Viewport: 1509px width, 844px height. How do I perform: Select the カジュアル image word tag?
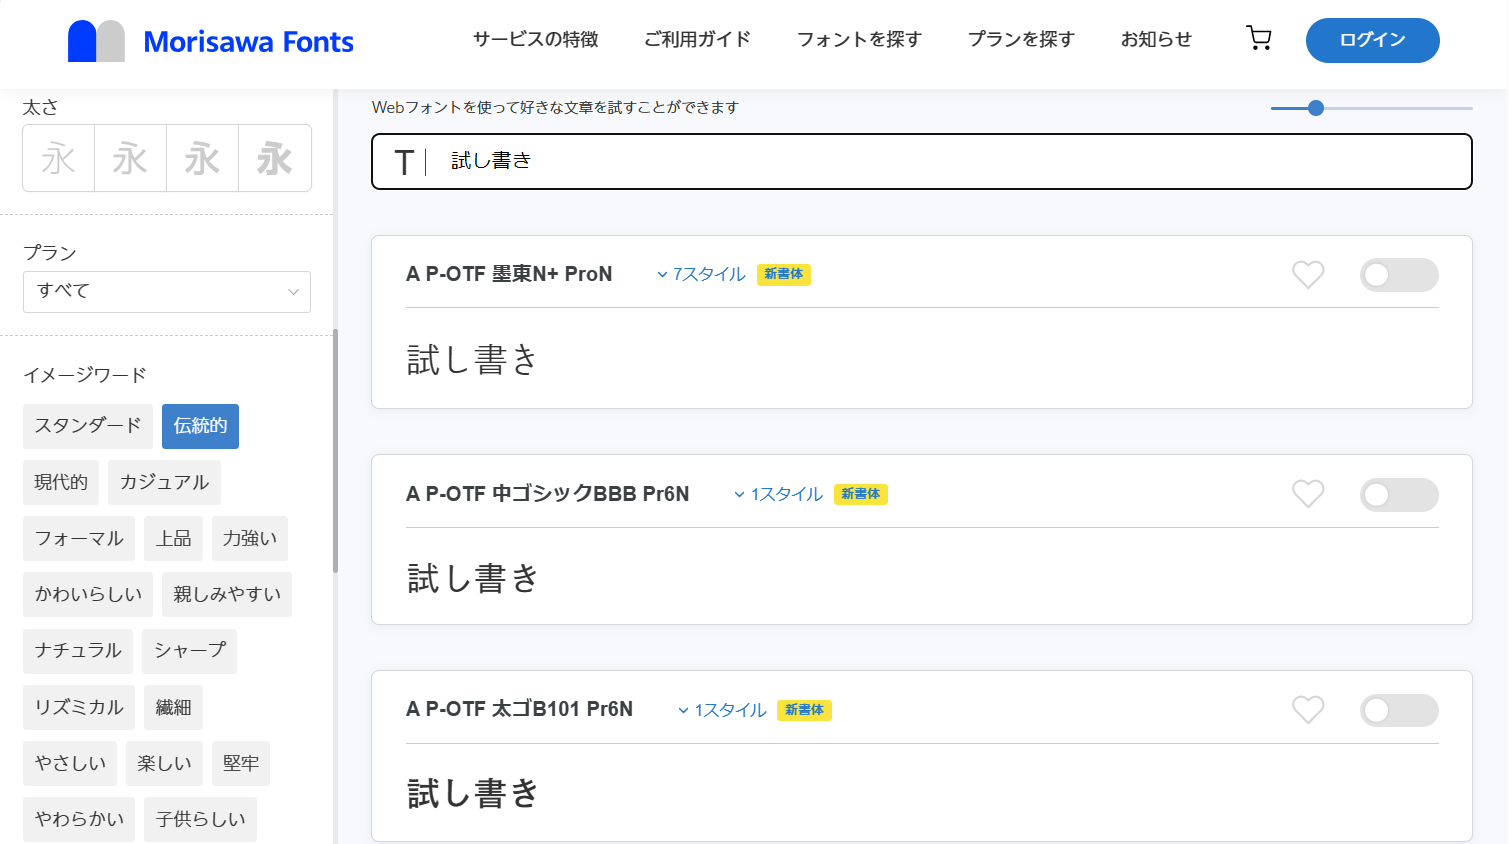click(164, 482)
